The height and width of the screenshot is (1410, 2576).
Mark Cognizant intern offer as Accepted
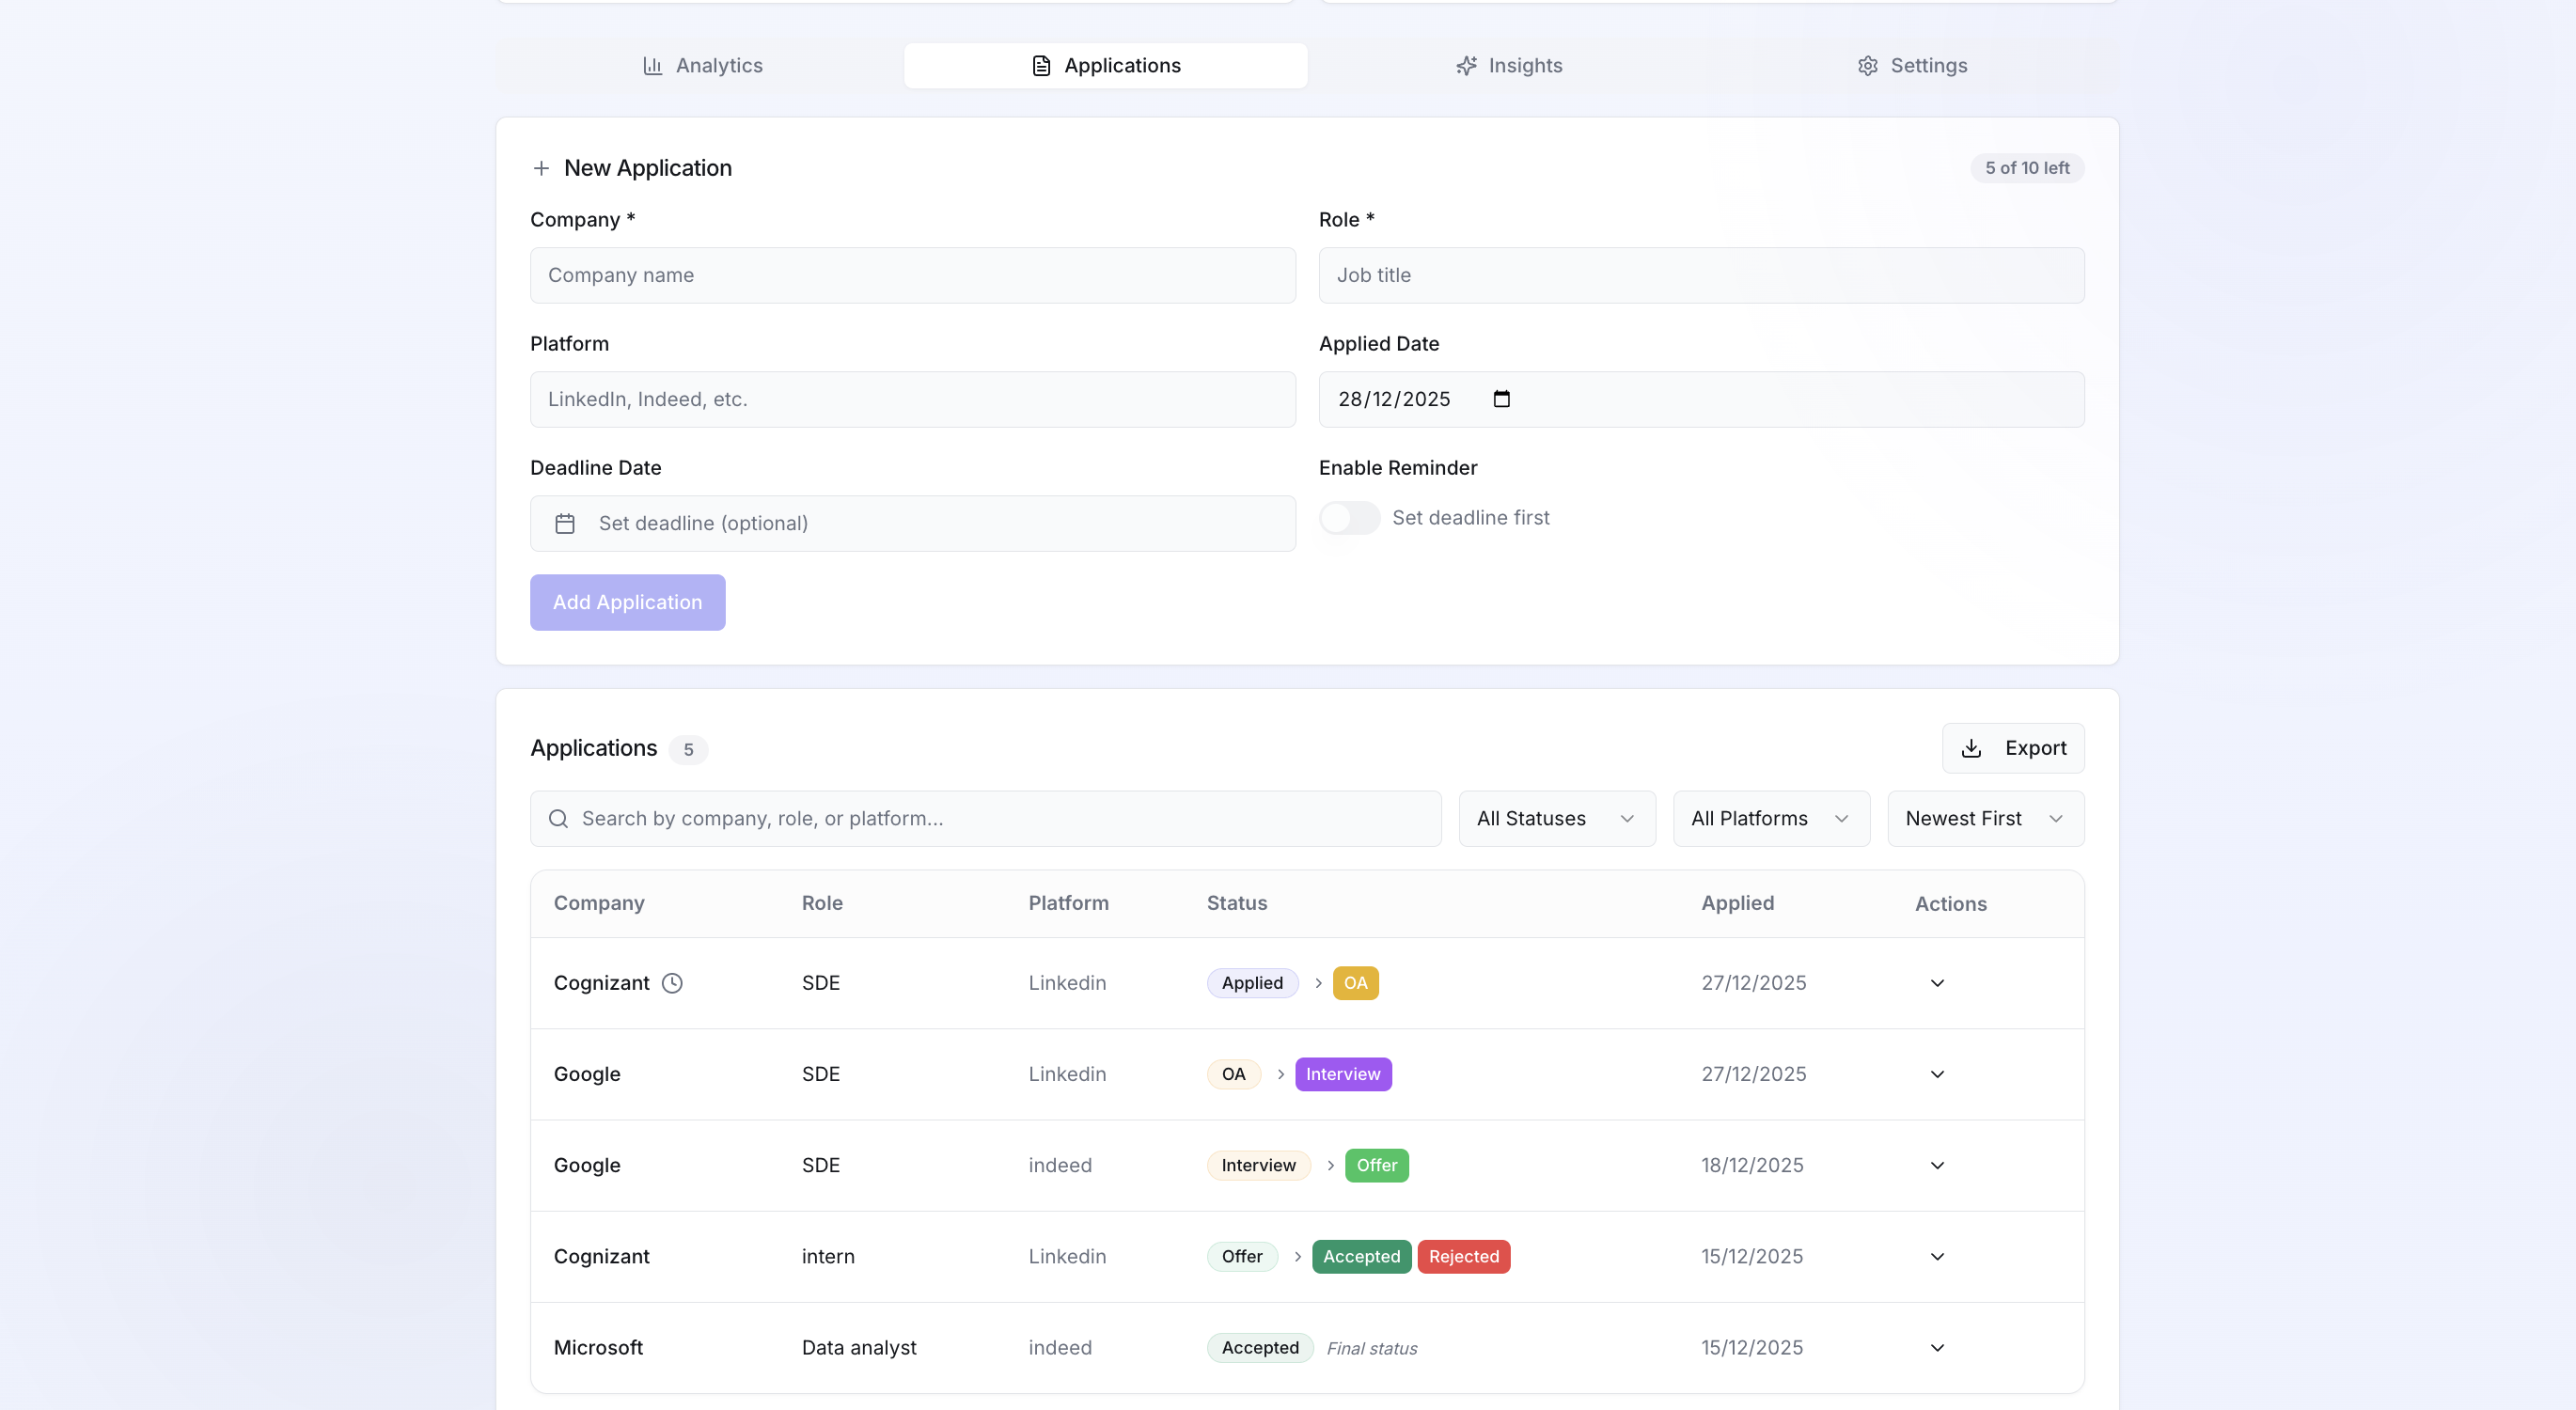(x=1361, y=1256)
